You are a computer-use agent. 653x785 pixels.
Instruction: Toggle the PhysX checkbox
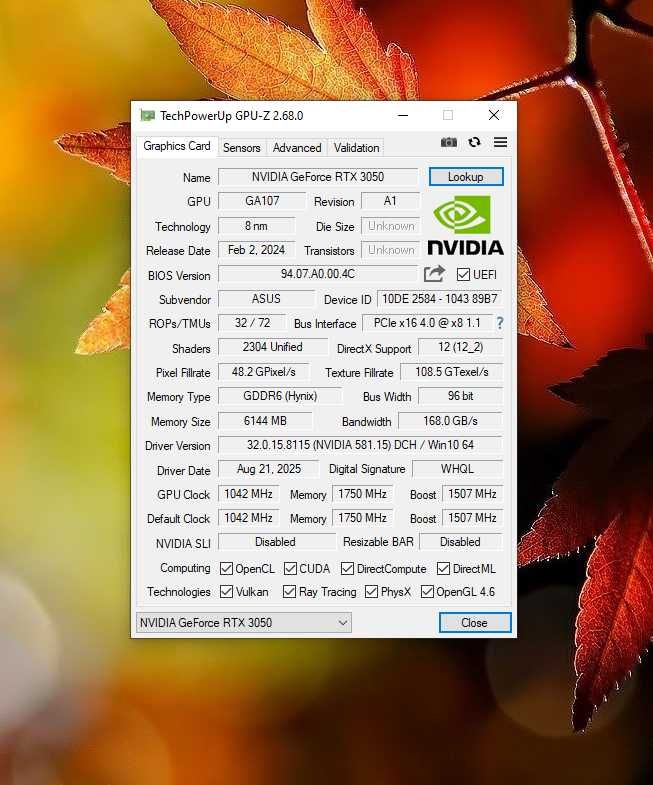point(371,591)
